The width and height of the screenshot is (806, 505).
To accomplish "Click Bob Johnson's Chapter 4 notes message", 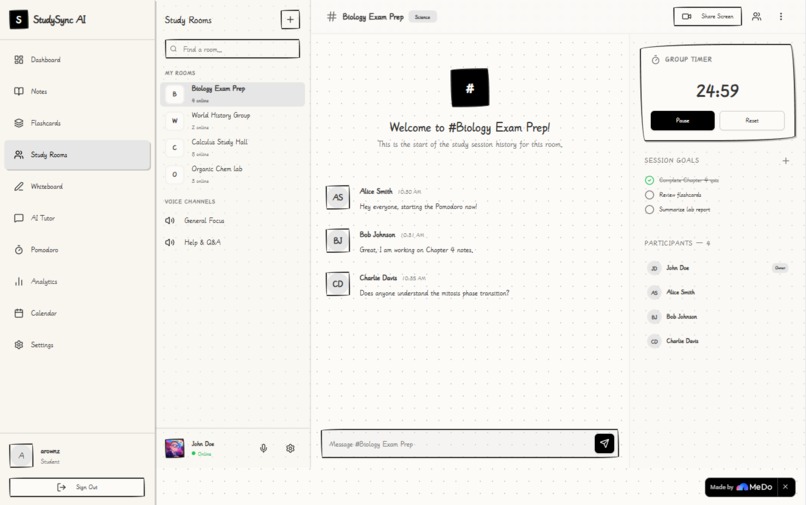I will click(x=416, y=250).
